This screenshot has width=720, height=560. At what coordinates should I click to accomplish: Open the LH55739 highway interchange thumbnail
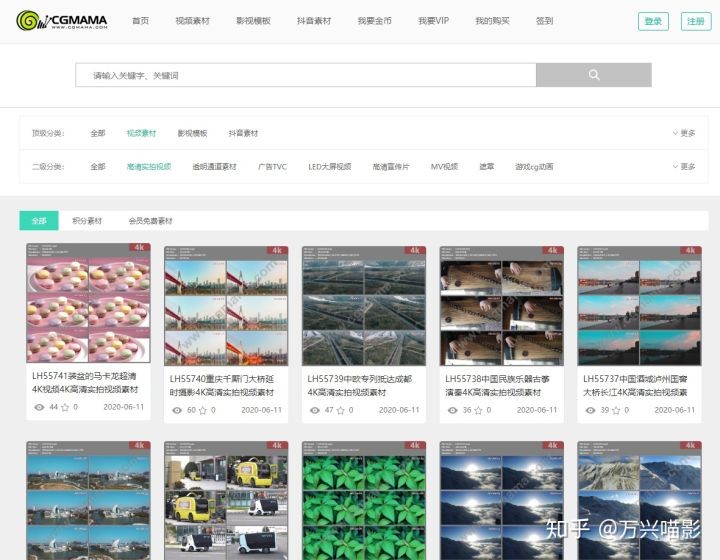click(364, 305)
